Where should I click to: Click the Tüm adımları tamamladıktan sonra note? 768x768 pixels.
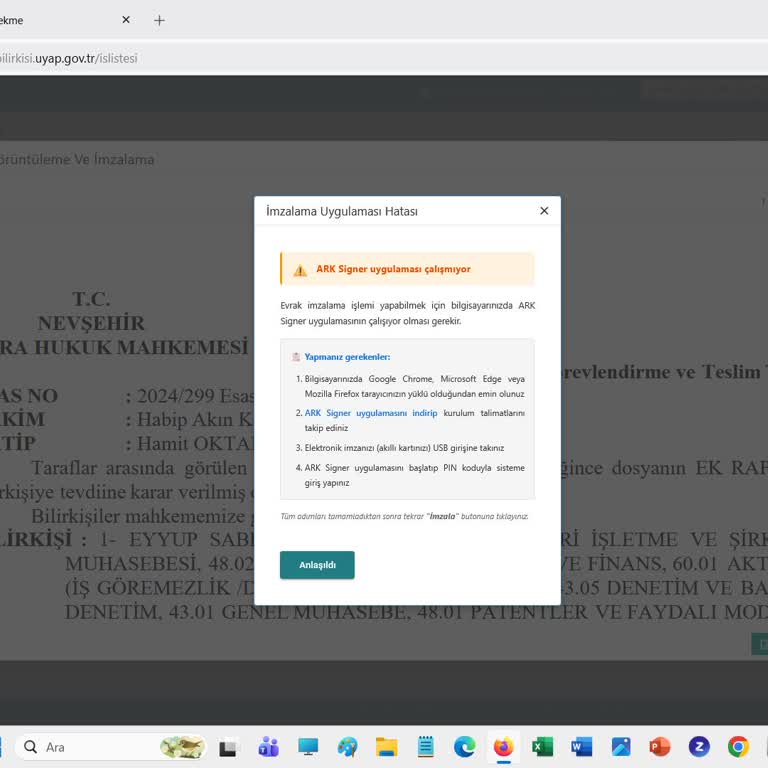[x=404, y=516]
